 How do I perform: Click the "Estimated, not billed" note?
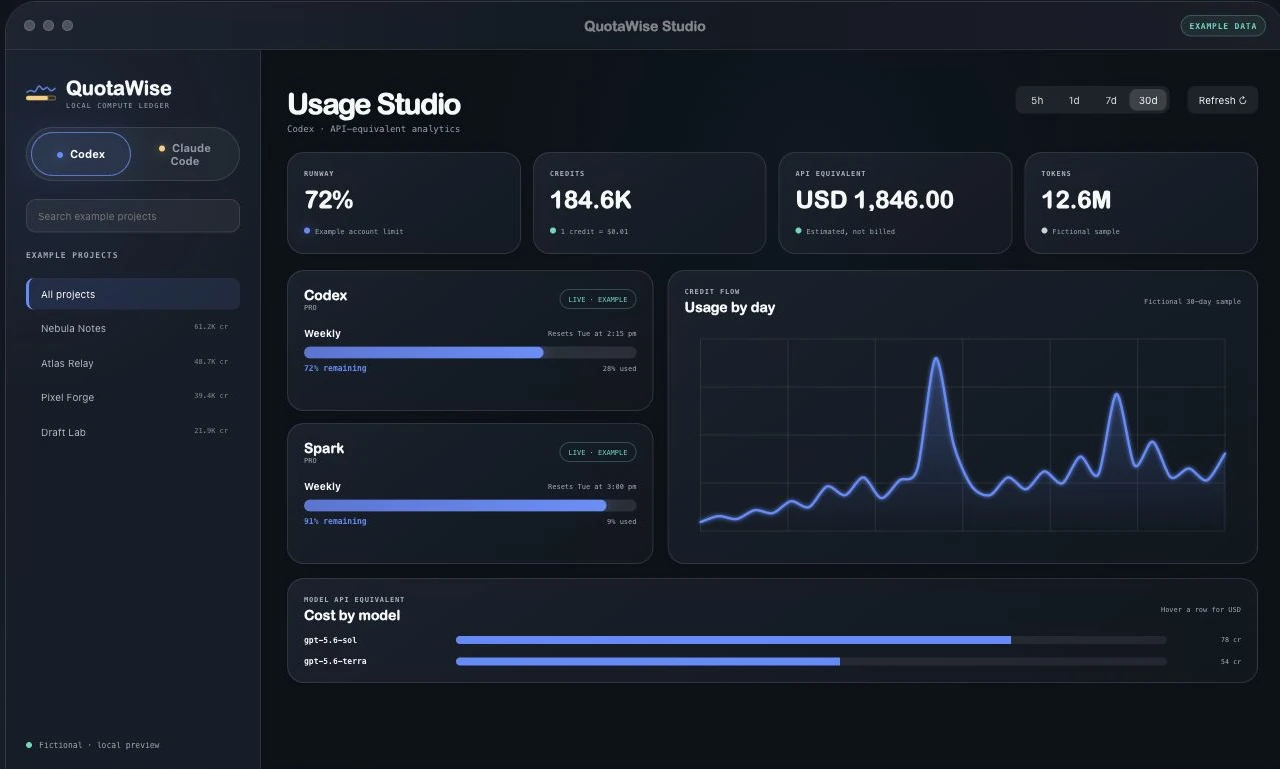pos(851,232)
